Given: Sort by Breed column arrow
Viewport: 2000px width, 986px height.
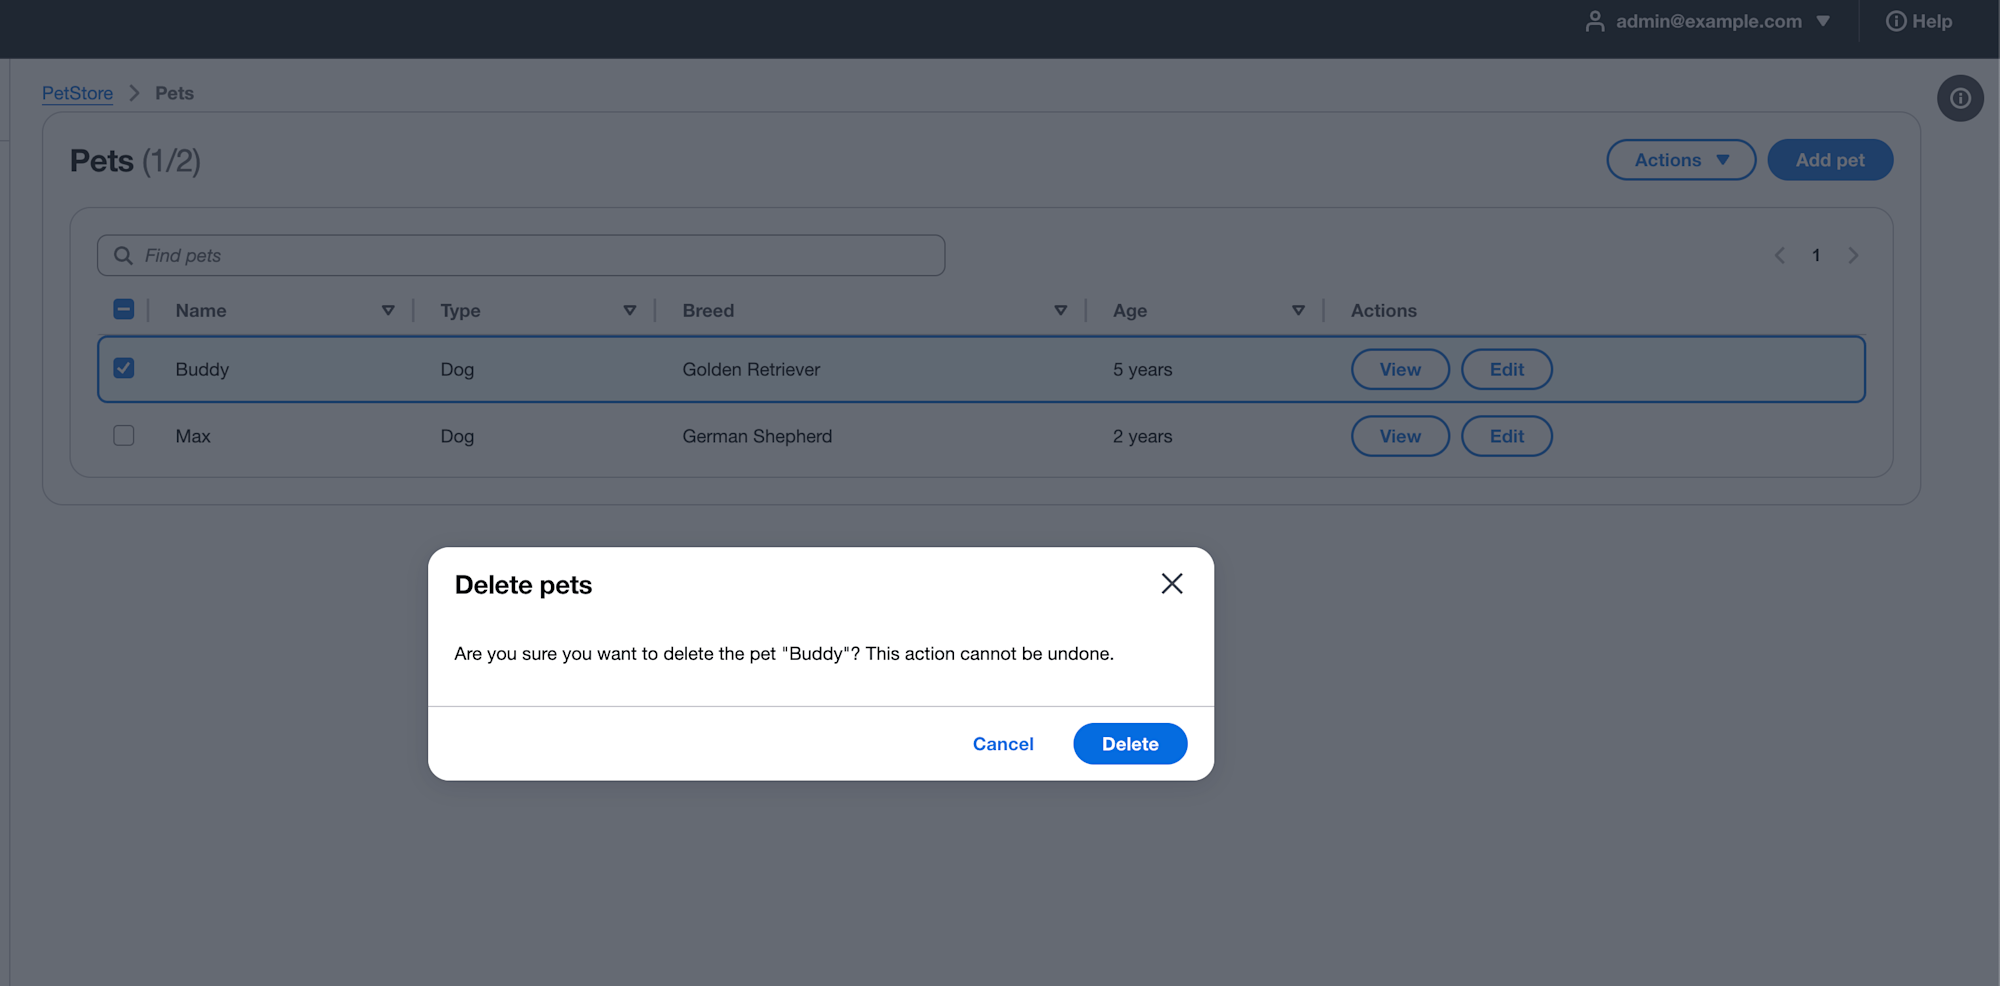Looking at the screenshot, I should coord(1061,311).
